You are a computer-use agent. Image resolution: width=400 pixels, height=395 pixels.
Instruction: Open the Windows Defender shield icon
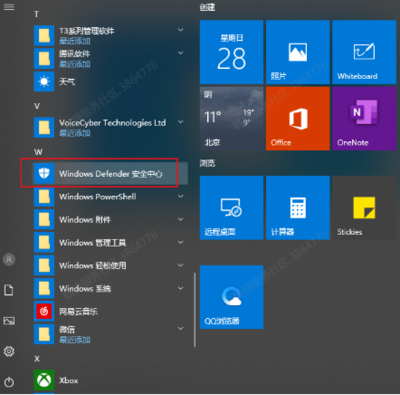(x=44, y=173)
